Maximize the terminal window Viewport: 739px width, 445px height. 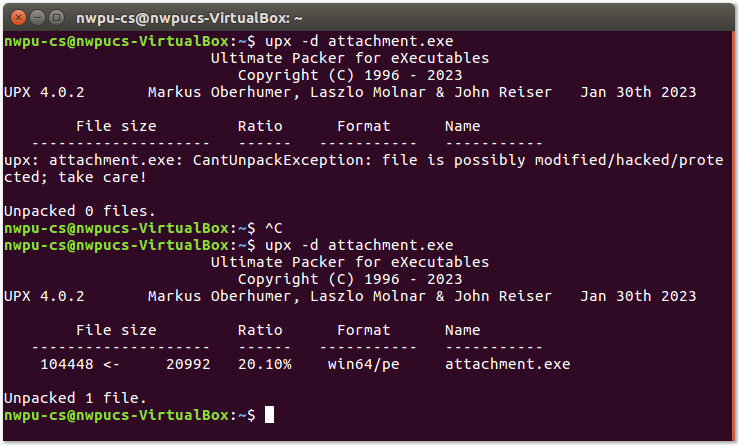57,18
